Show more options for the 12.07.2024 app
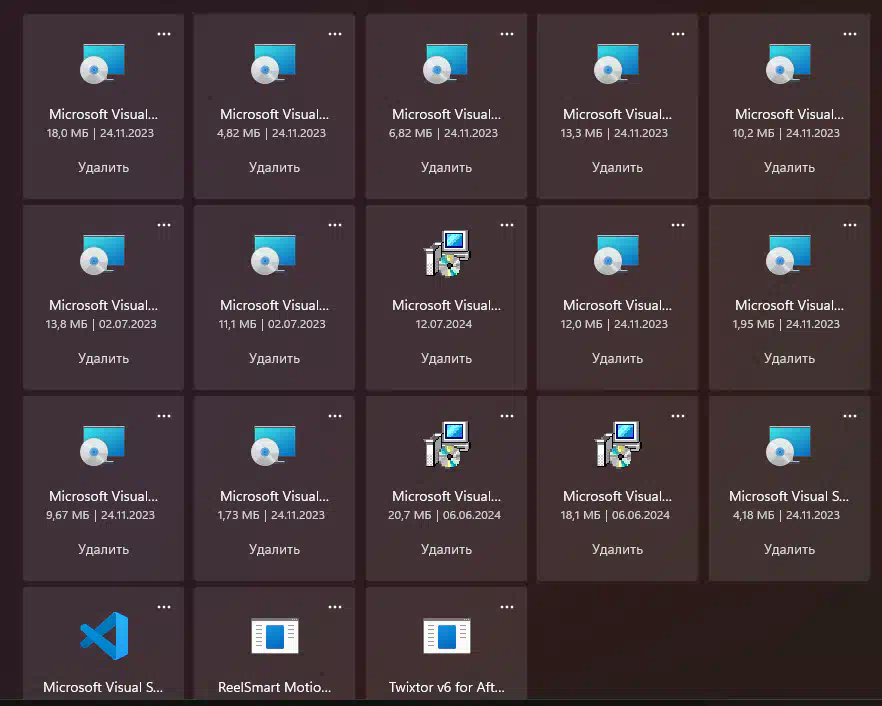The height and width of the screenshot is (706, 882). point(507,225)
